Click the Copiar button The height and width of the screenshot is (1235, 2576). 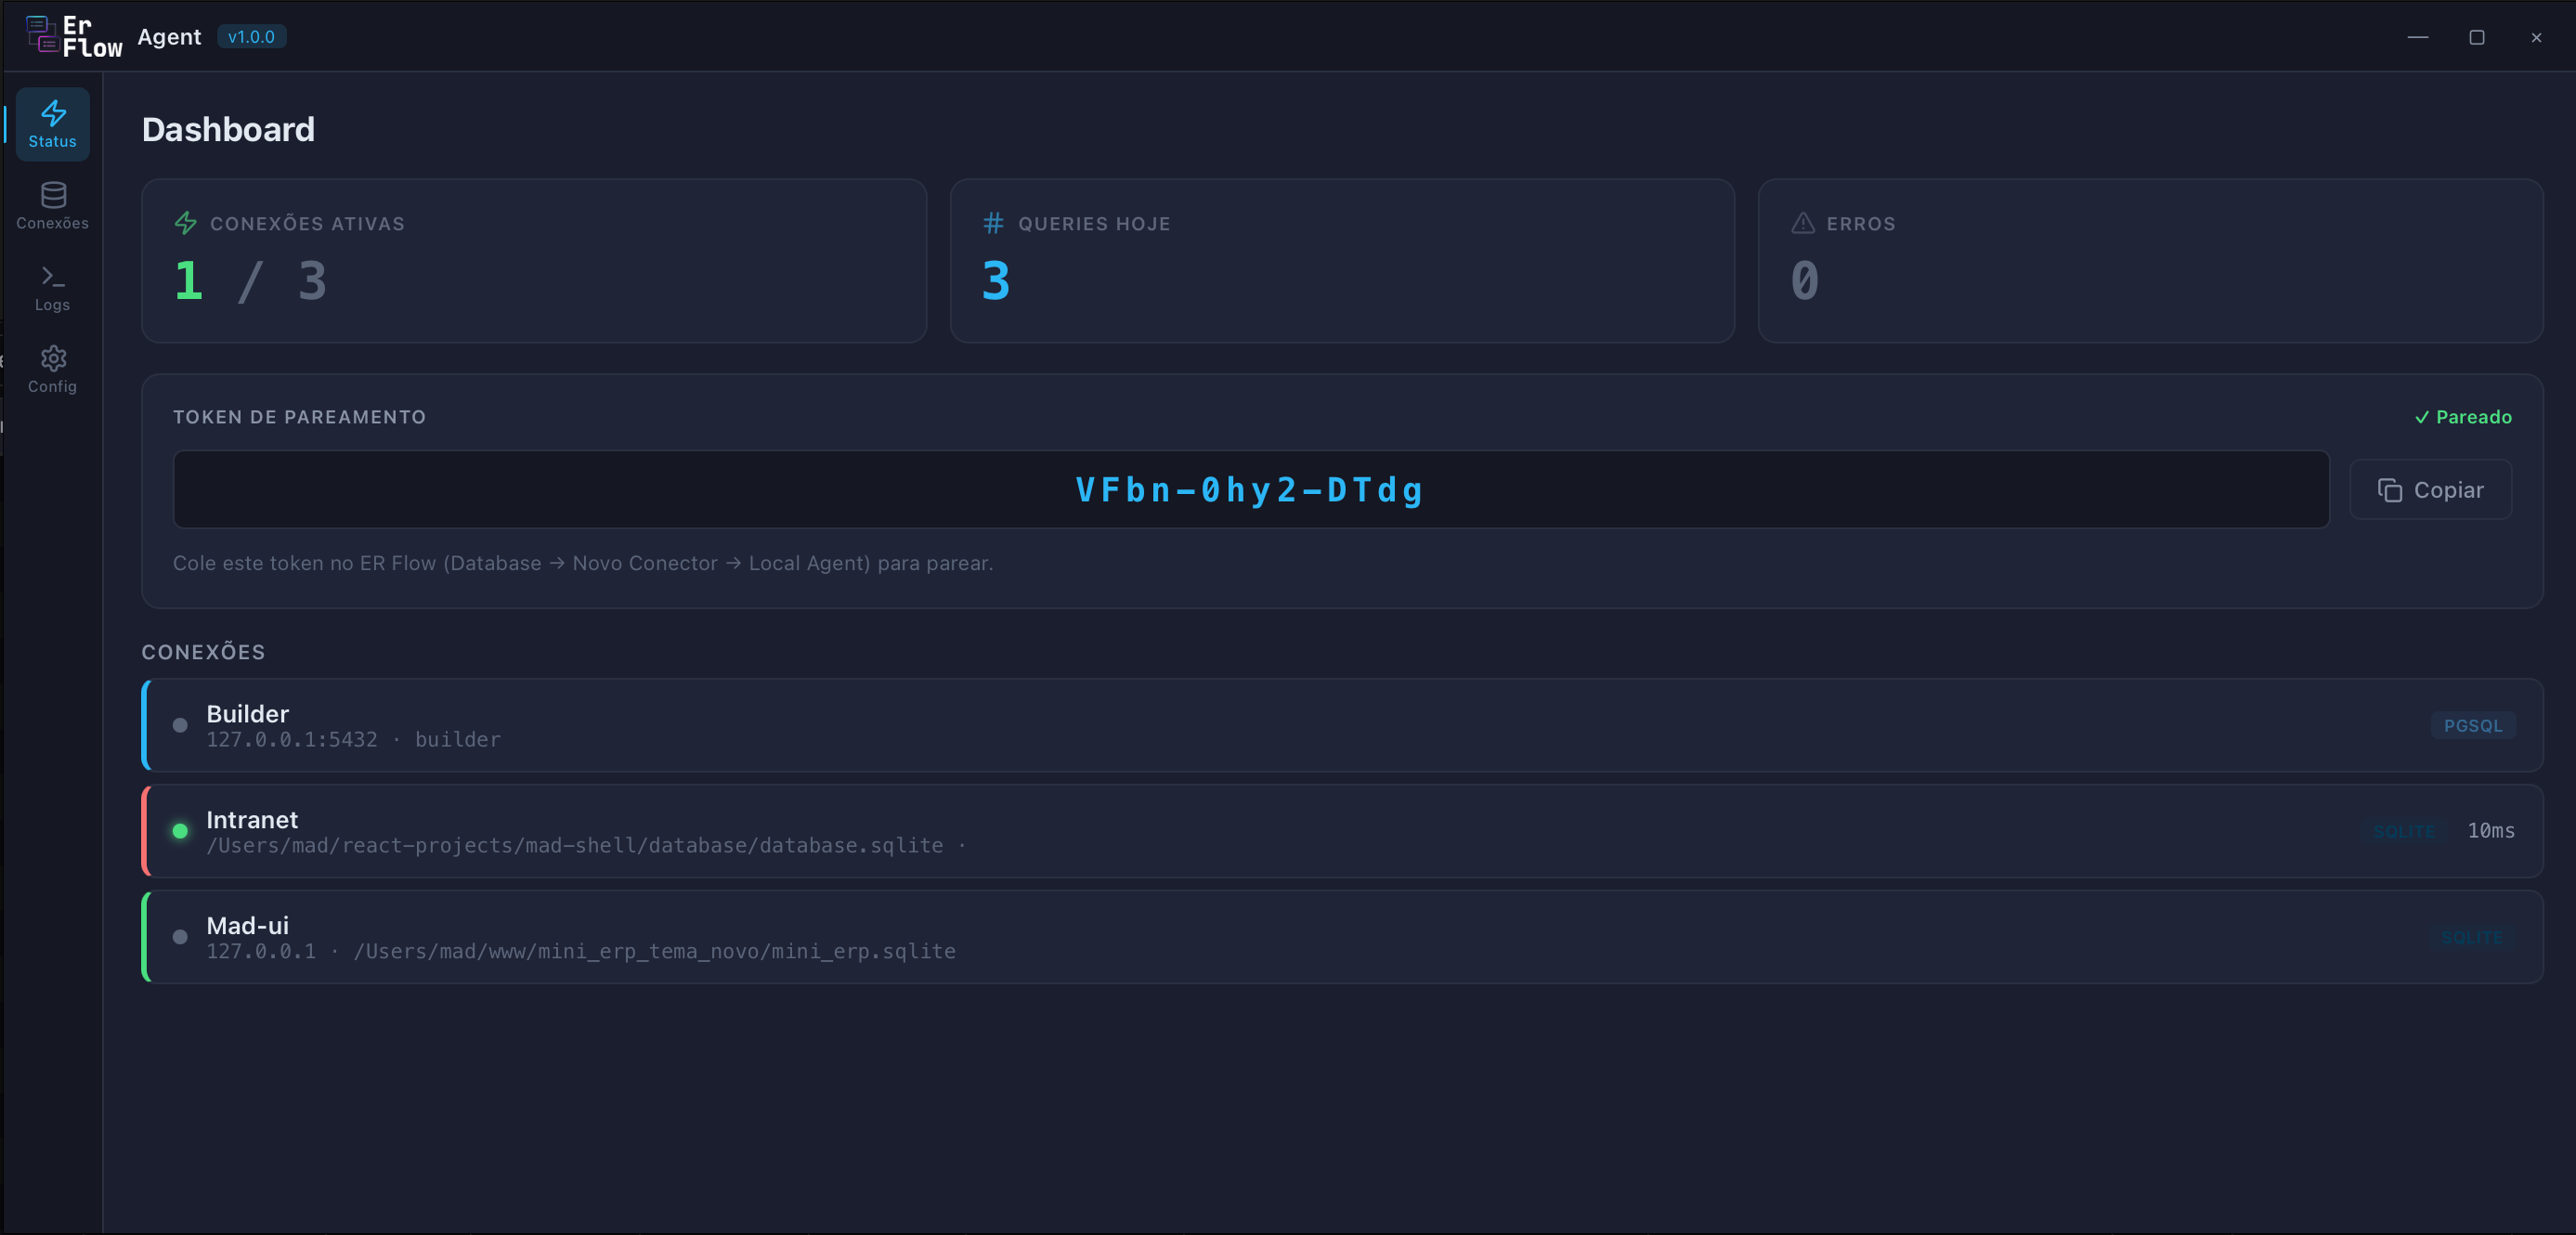click(2430, 490)
